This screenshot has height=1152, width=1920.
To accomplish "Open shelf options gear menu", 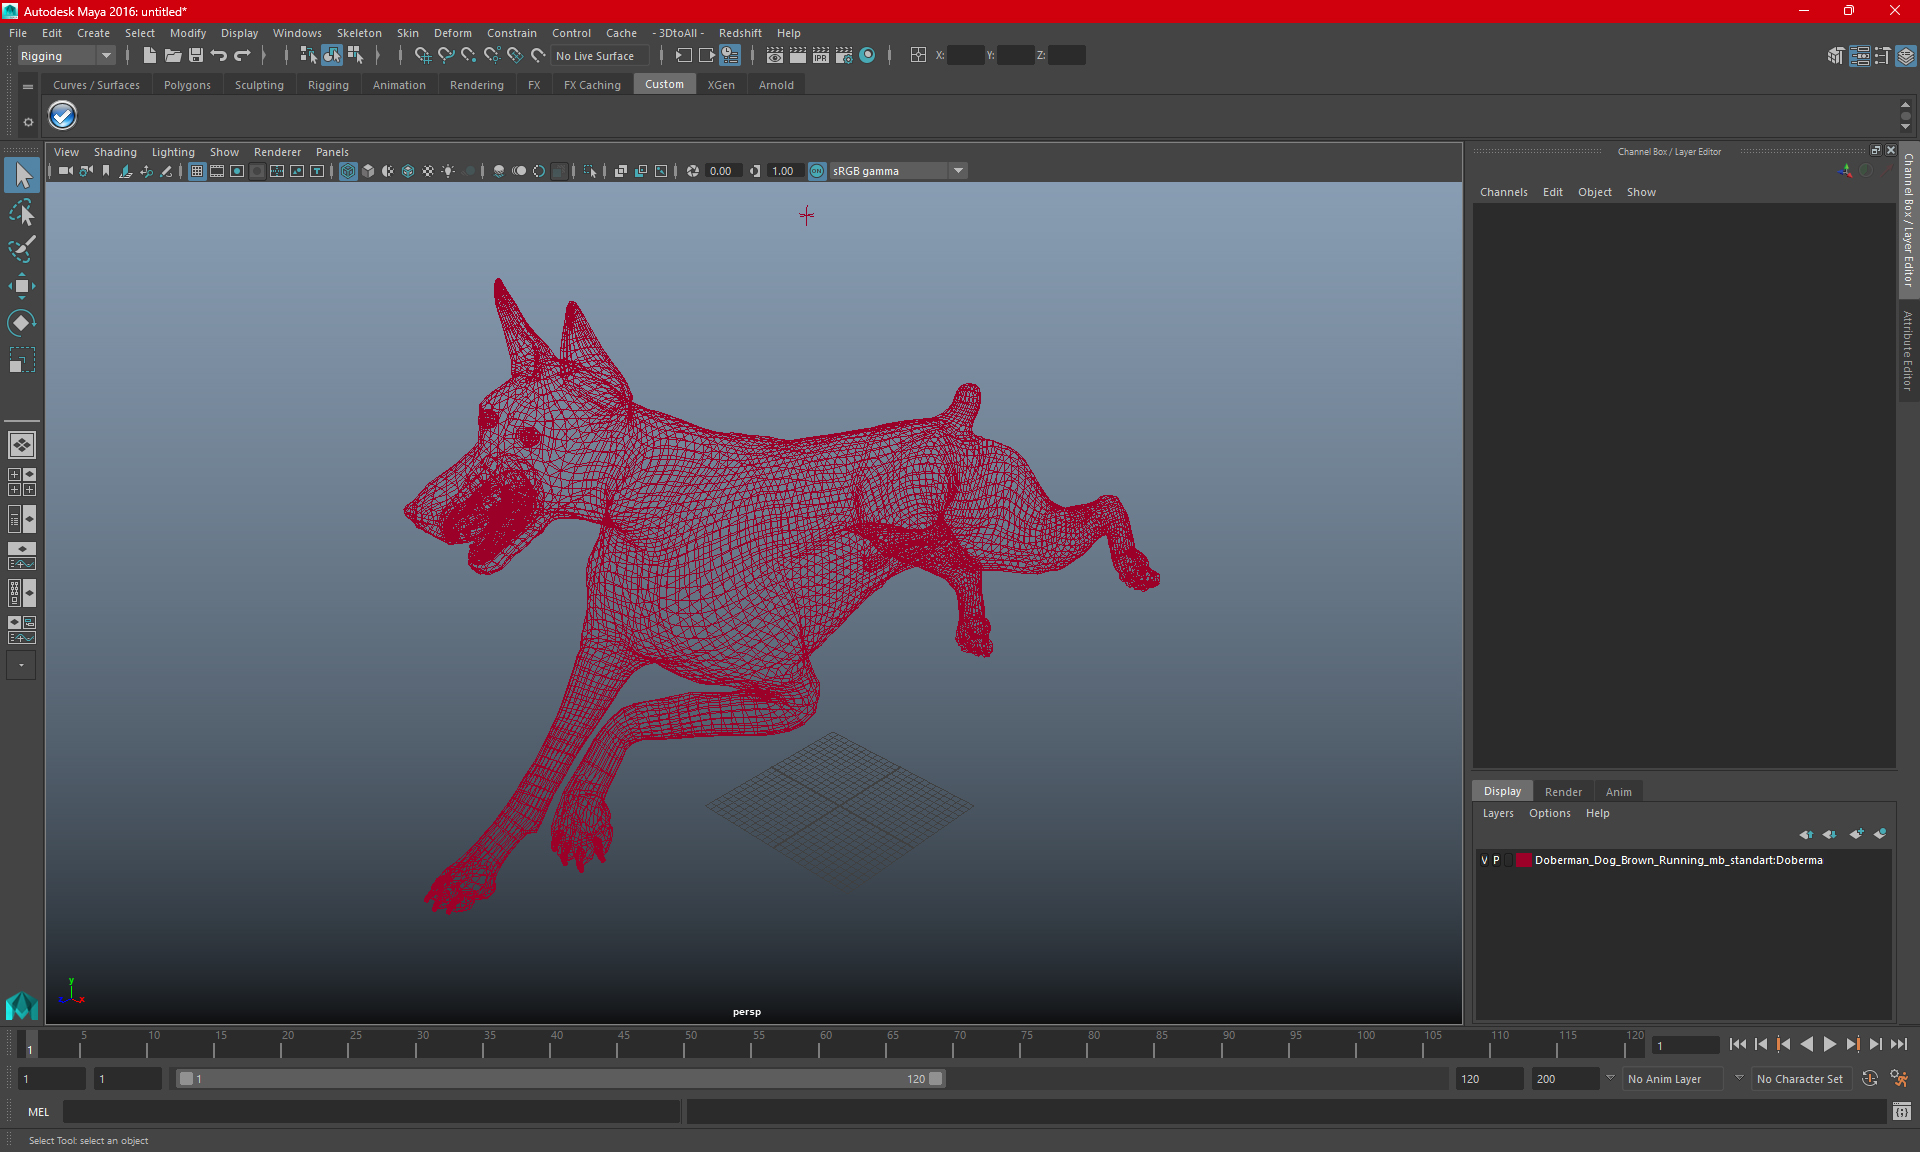I will point(28,122).
